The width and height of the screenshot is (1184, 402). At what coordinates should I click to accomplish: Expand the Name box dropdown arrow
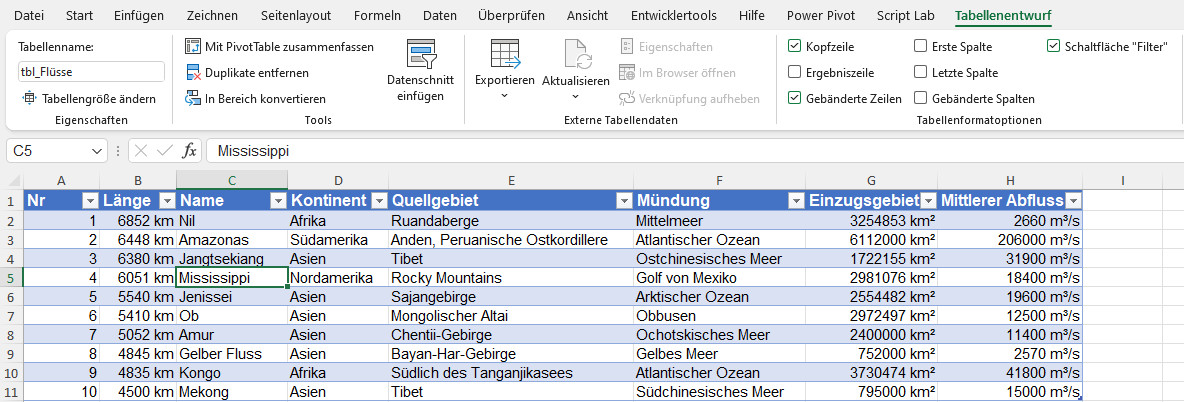(97, 151)
